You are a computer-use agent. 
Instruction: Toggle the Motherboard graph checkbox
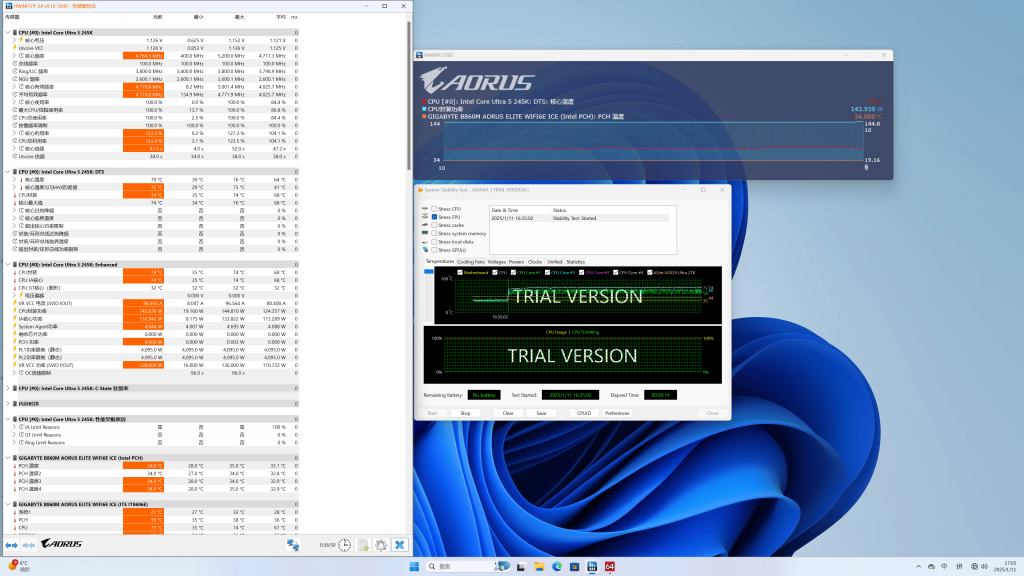(460, 272)
